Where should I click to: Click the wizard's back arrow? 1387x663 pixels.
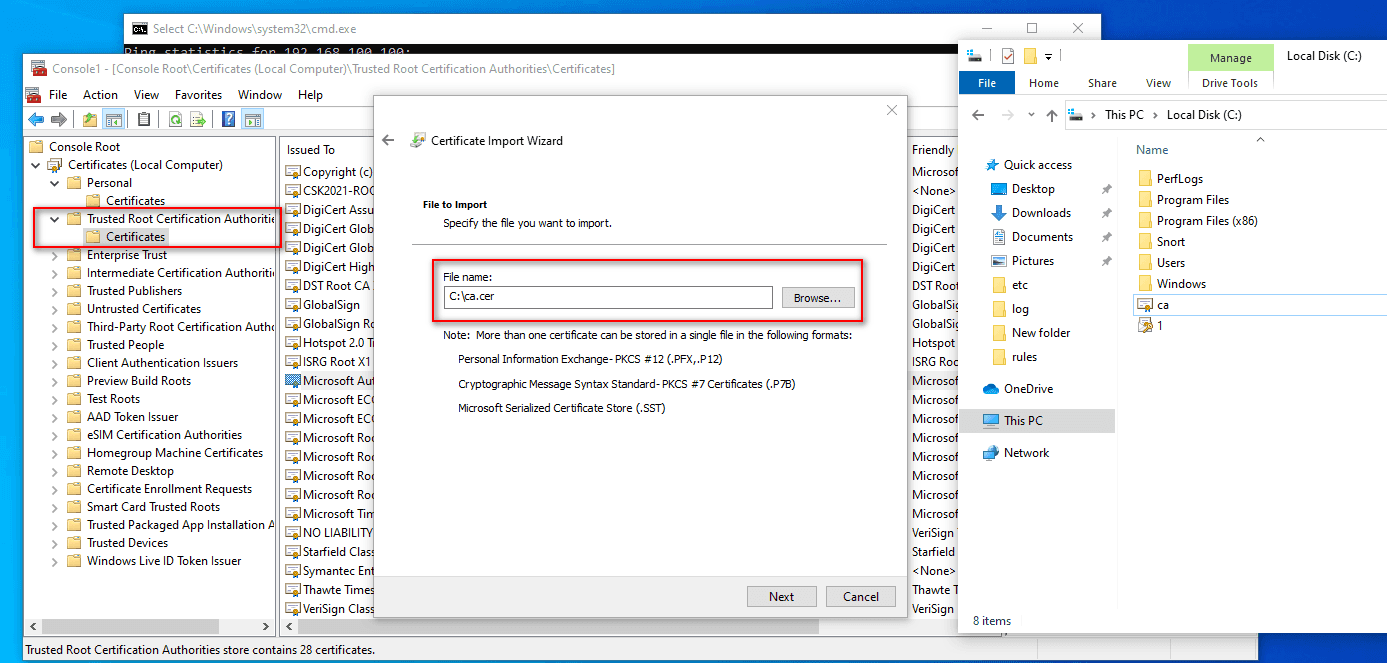coord(389,141)
